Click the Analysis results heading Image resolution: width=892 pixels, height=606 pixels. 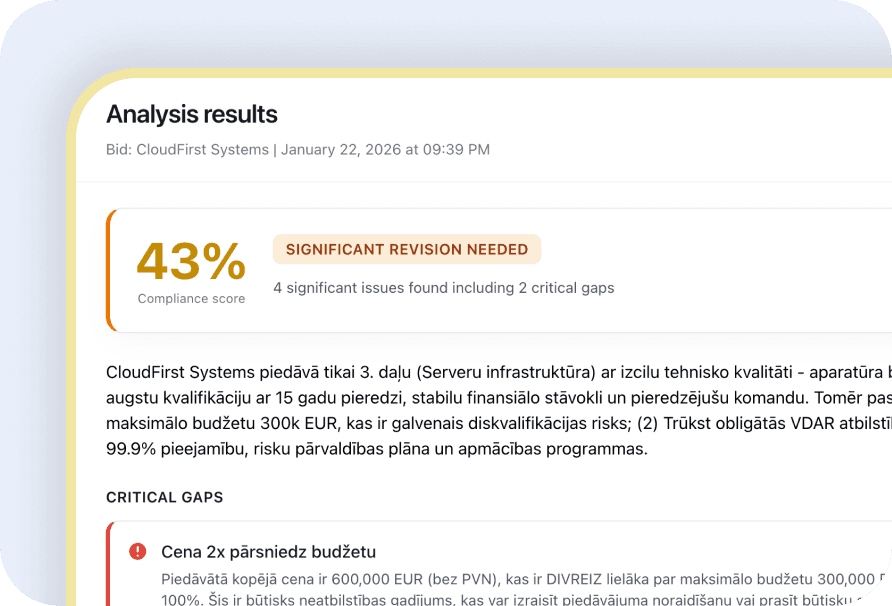click(192, 114)
